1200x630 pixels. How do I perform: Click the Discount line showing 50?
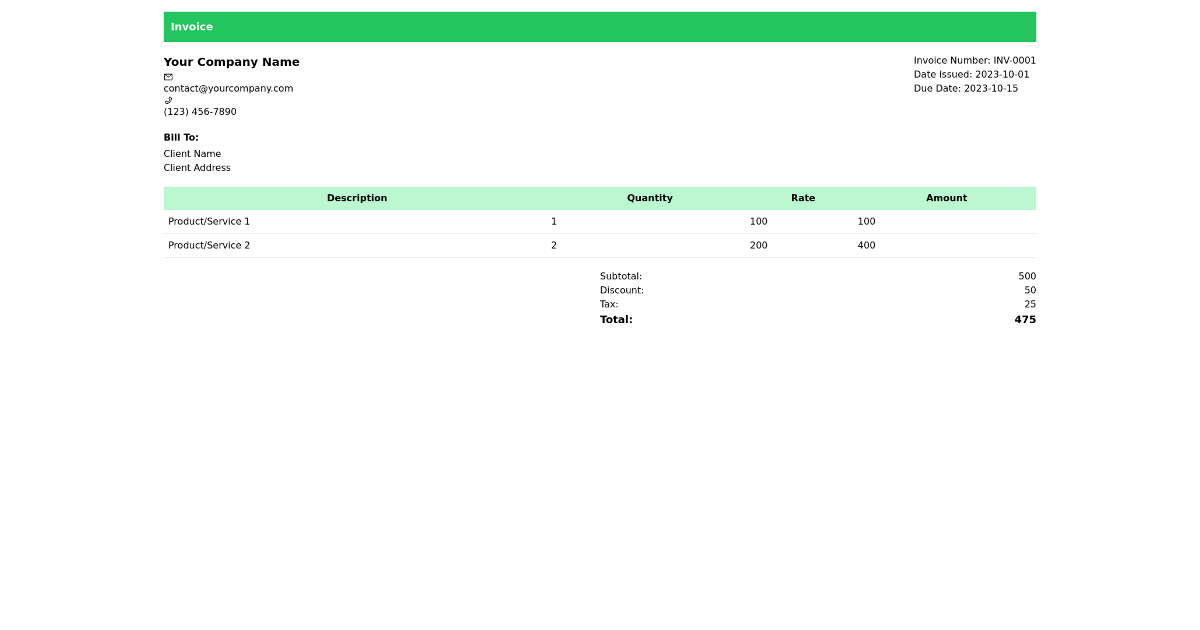tap(1029, 290)
